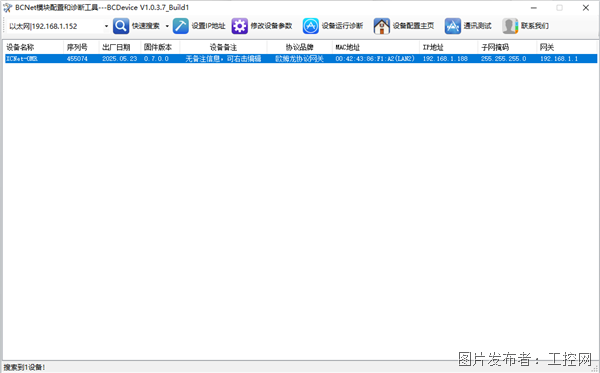The height and width of the screenshot is (373, 600).
Task: Click the 无备注信息，可右击编辑 remark cell
Action: [x=223, y=59]
